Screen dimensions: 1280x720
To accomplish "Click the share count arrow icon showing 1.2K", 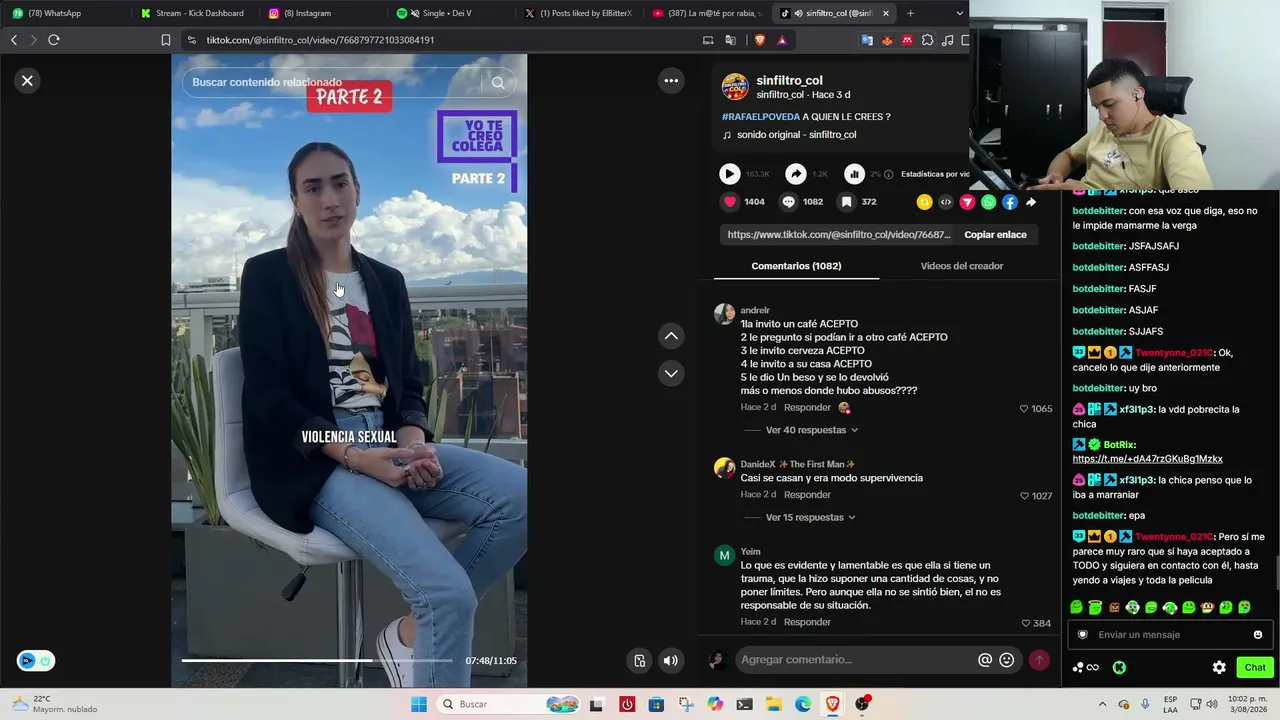I will 795,174.
